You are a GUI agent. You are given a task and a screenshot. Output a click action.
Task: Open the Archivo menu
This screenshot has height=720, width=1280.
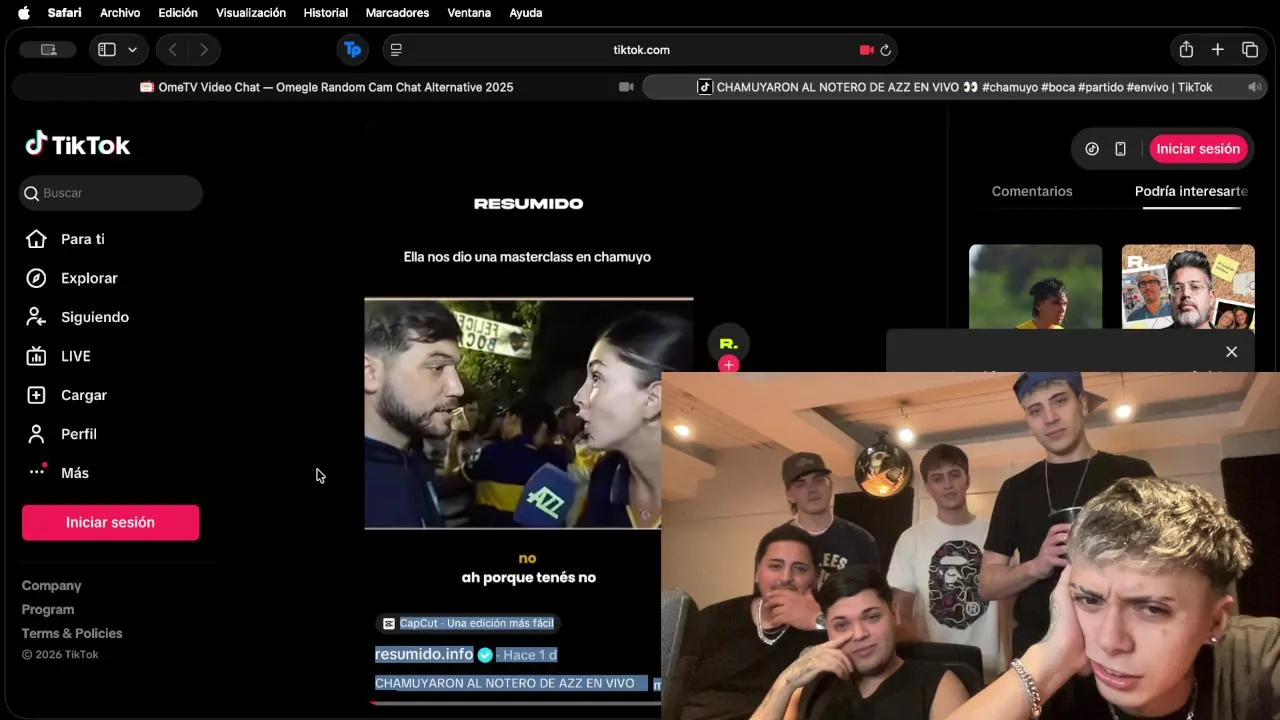point(120,13)
